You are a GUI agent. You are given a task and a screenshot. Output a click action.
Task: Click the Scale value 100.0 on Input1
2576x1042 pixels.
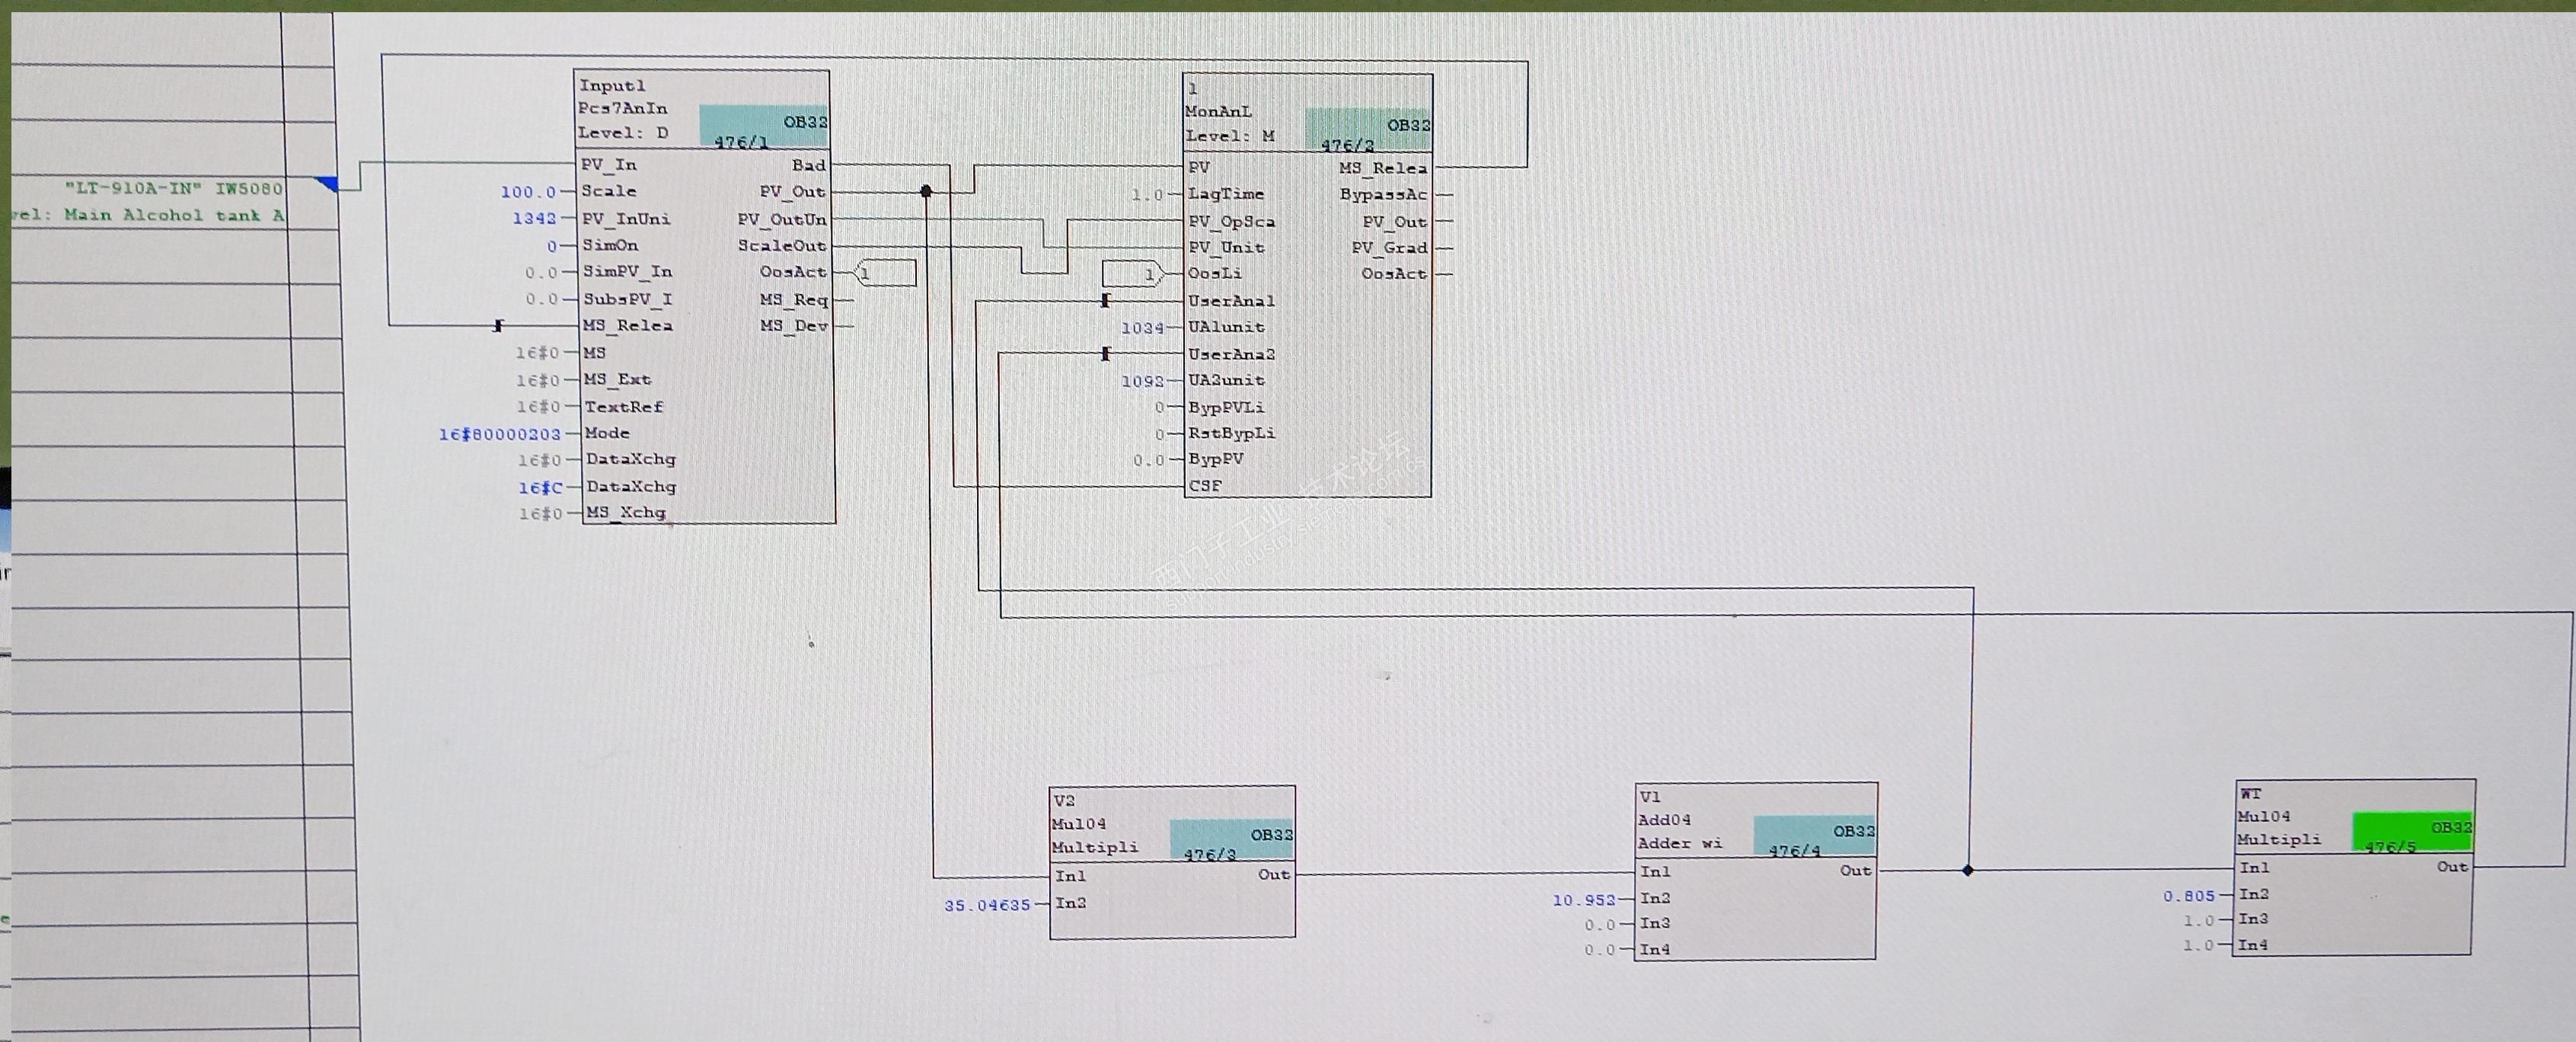click(x=528, y=192)
